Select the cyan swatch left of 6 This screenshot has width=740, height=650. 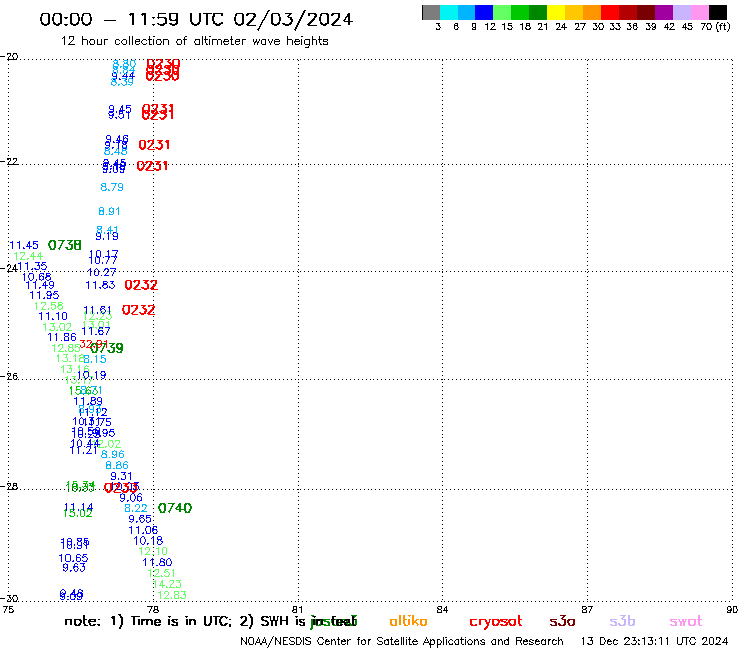point(449,13)
